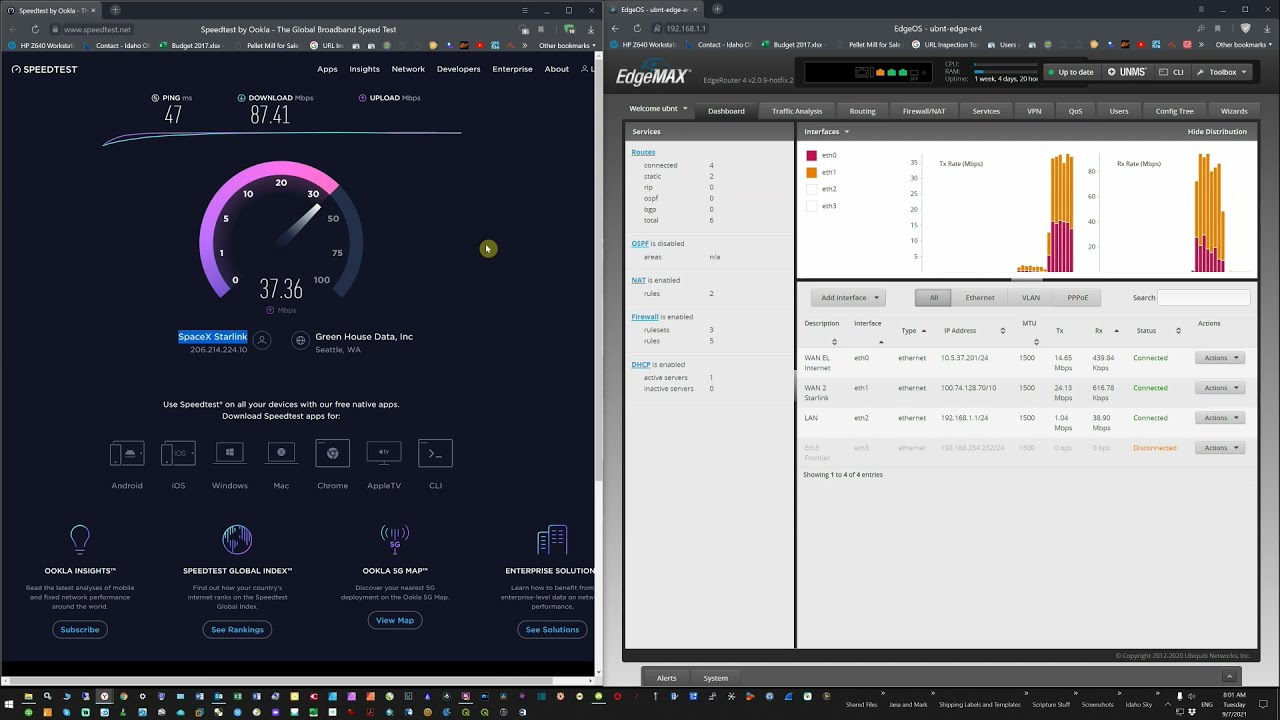Click the user icon beside SpaceX Starlink
The width and height of the screenshot is (1280, 720).
point(262,340)
